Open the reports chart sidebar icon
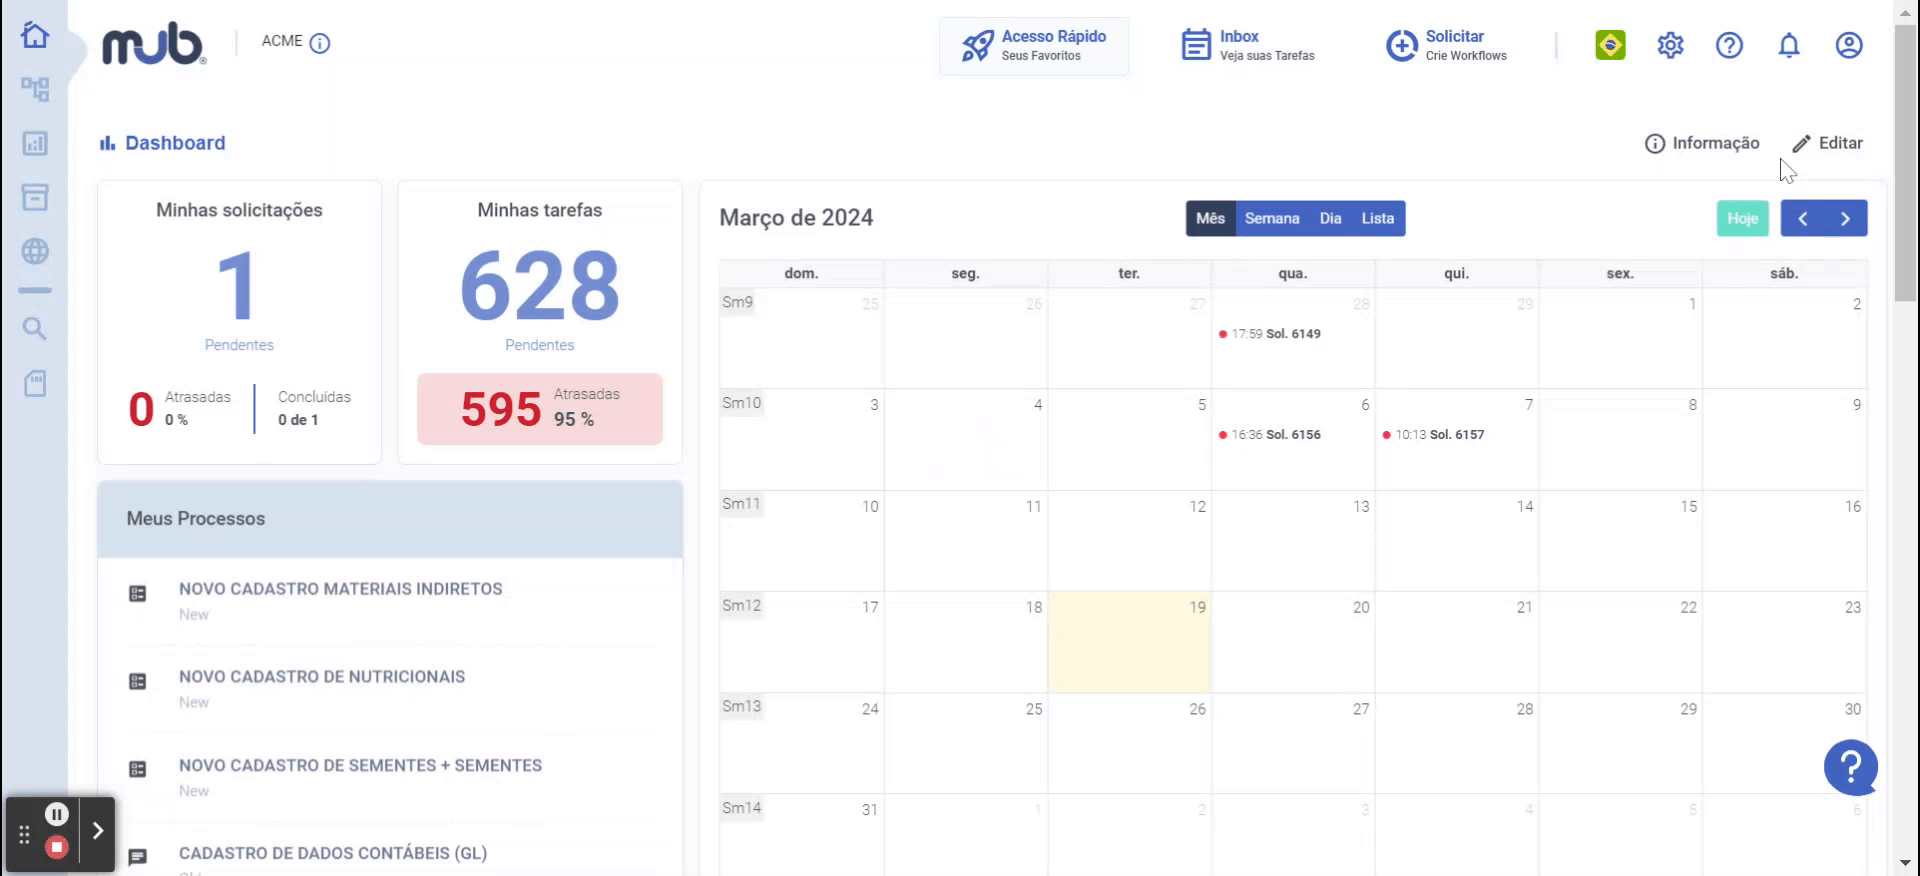 click(35, 143)
